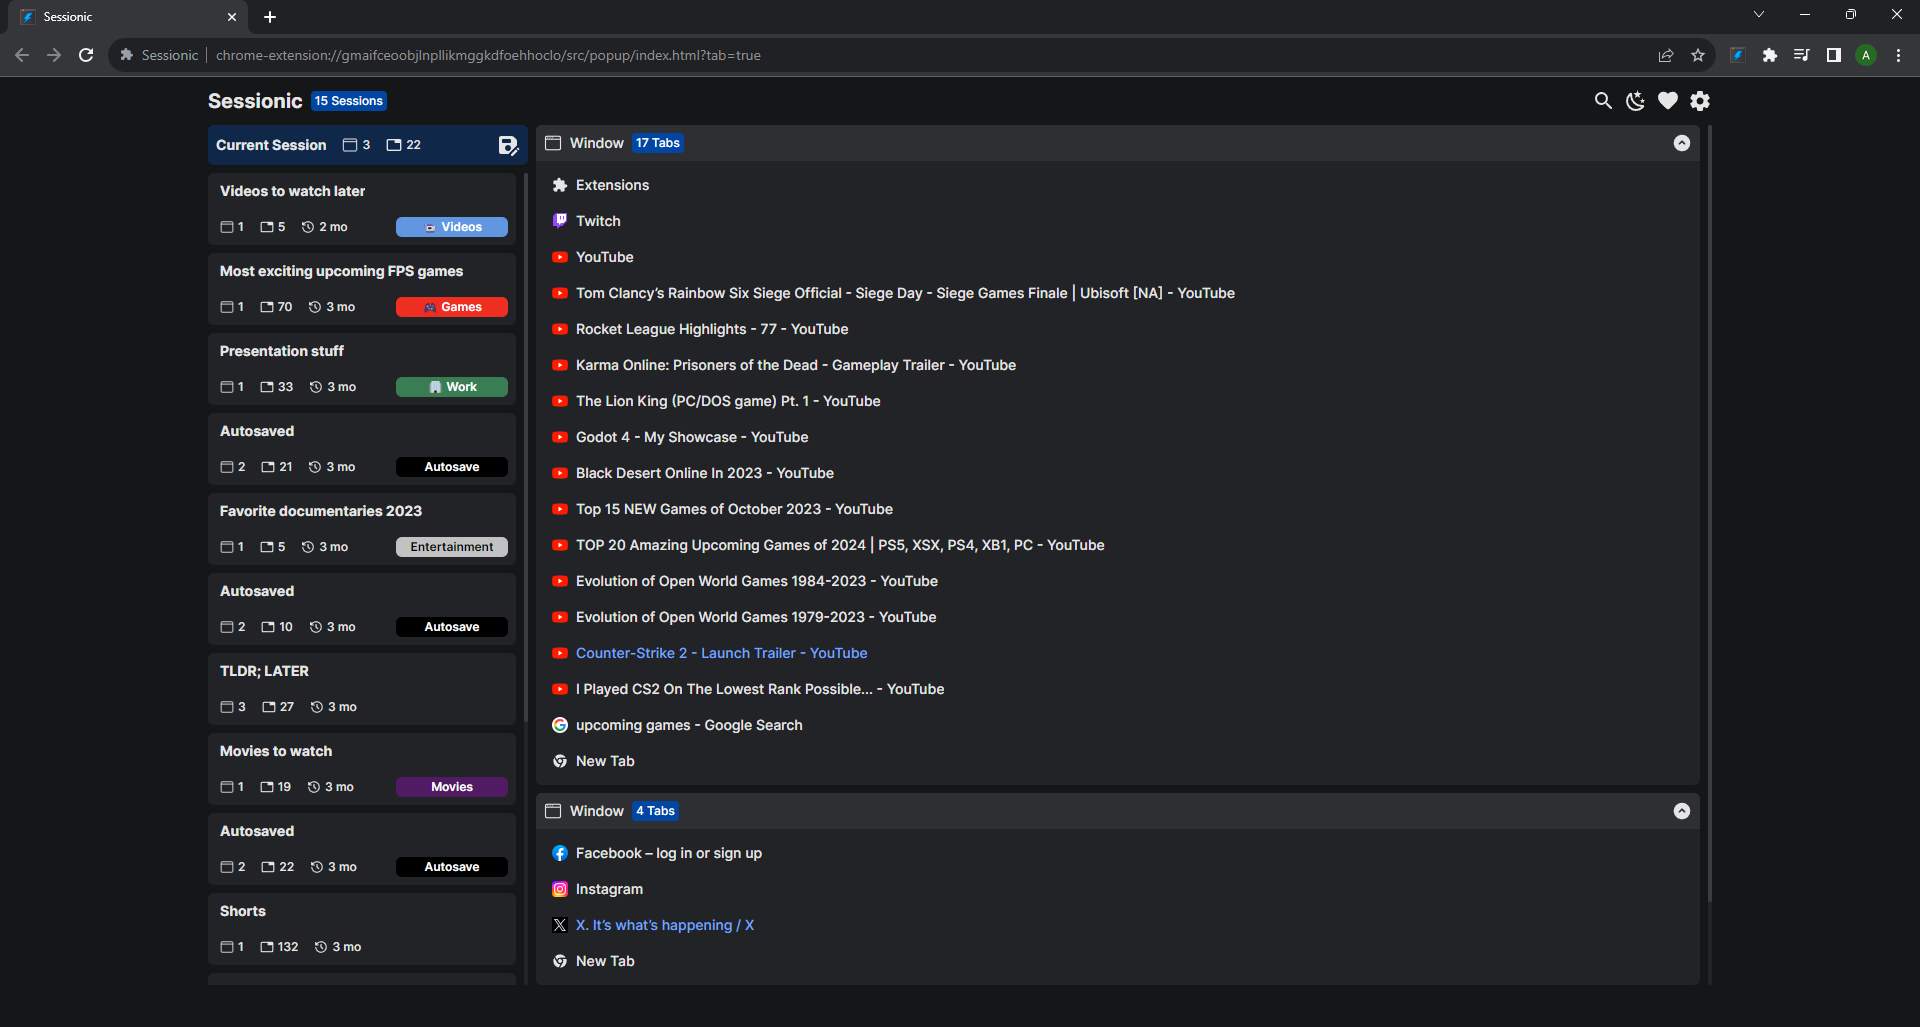Viewport: 1920px width, 1027px height.
Task: Open 'Most exciting upcoming FPS games' session
Action: tap(362, 288)
